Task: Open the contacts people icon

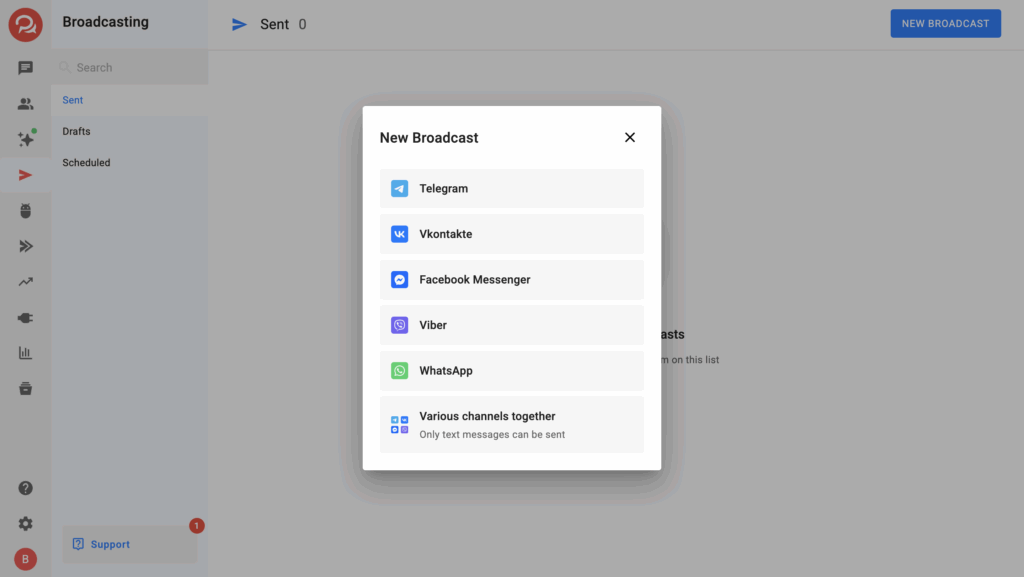Action: click(x=25, y=104)
